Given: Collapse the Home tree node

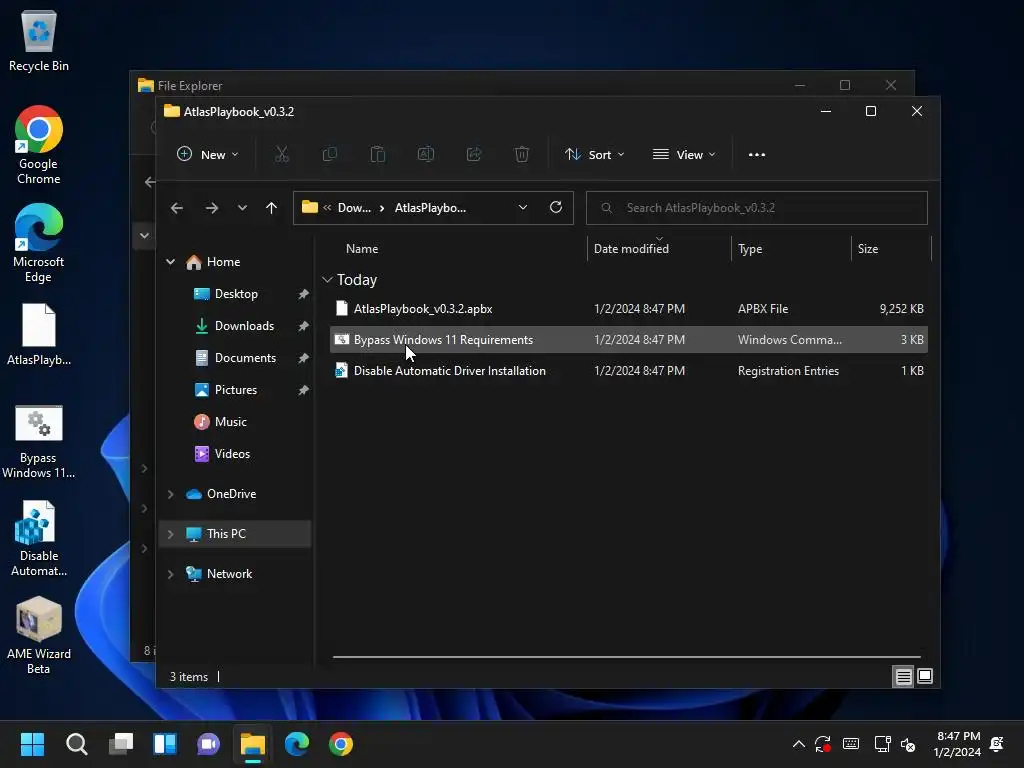Looking at the screenshot, I should coord(170,262).
